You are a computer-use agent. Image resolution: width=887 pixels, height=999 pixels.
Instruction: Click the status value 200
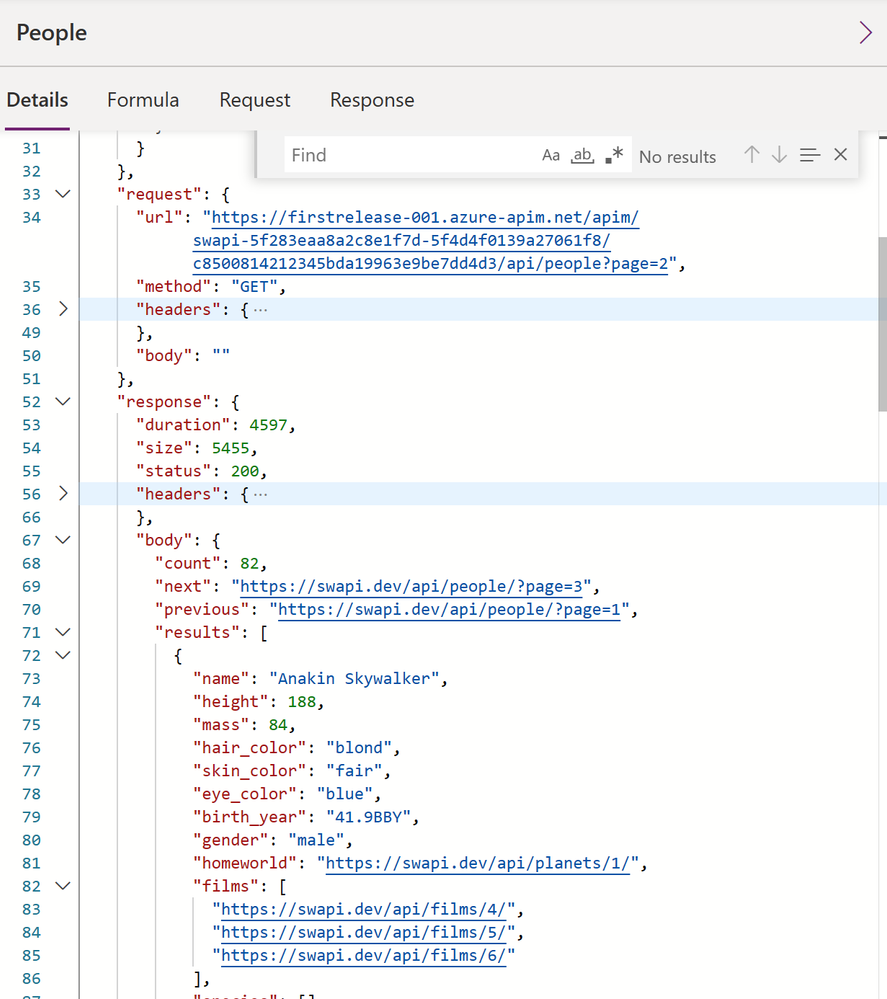[x=245, y=471]
